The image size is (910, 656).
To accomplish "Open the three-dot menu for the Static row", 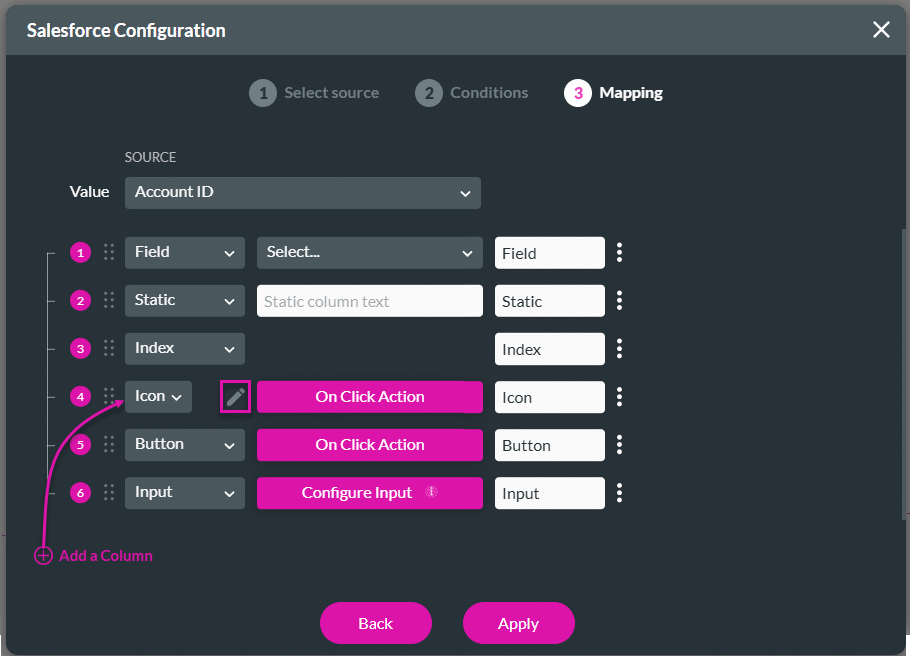I will pos(619,300).
